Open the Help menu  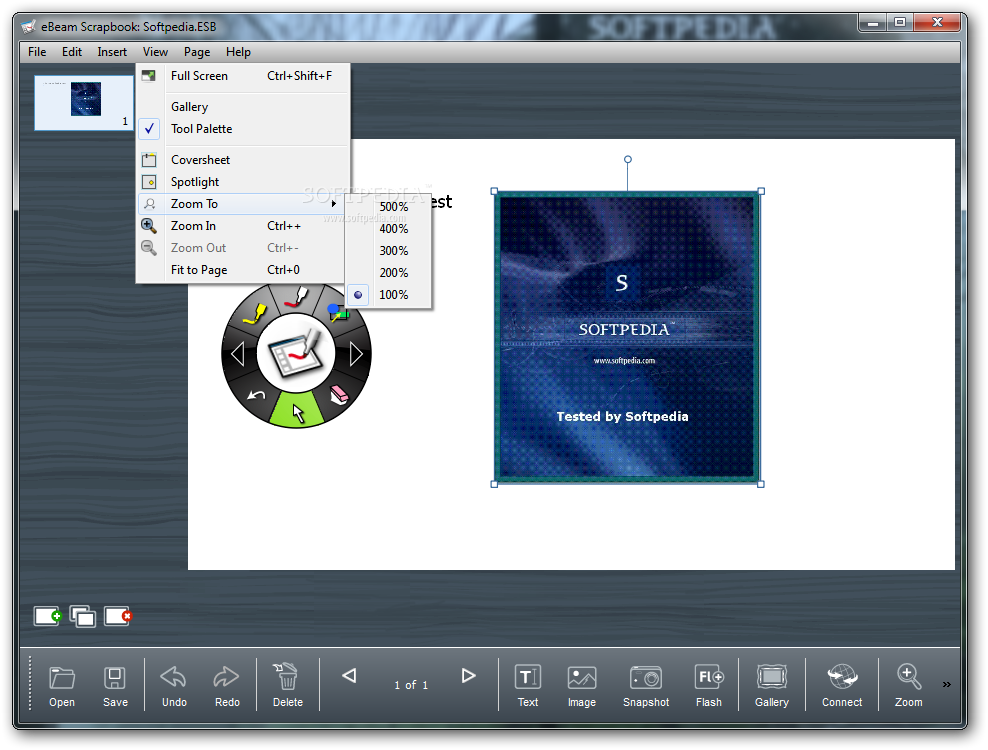pyautogui.click(x=238, y=52)
